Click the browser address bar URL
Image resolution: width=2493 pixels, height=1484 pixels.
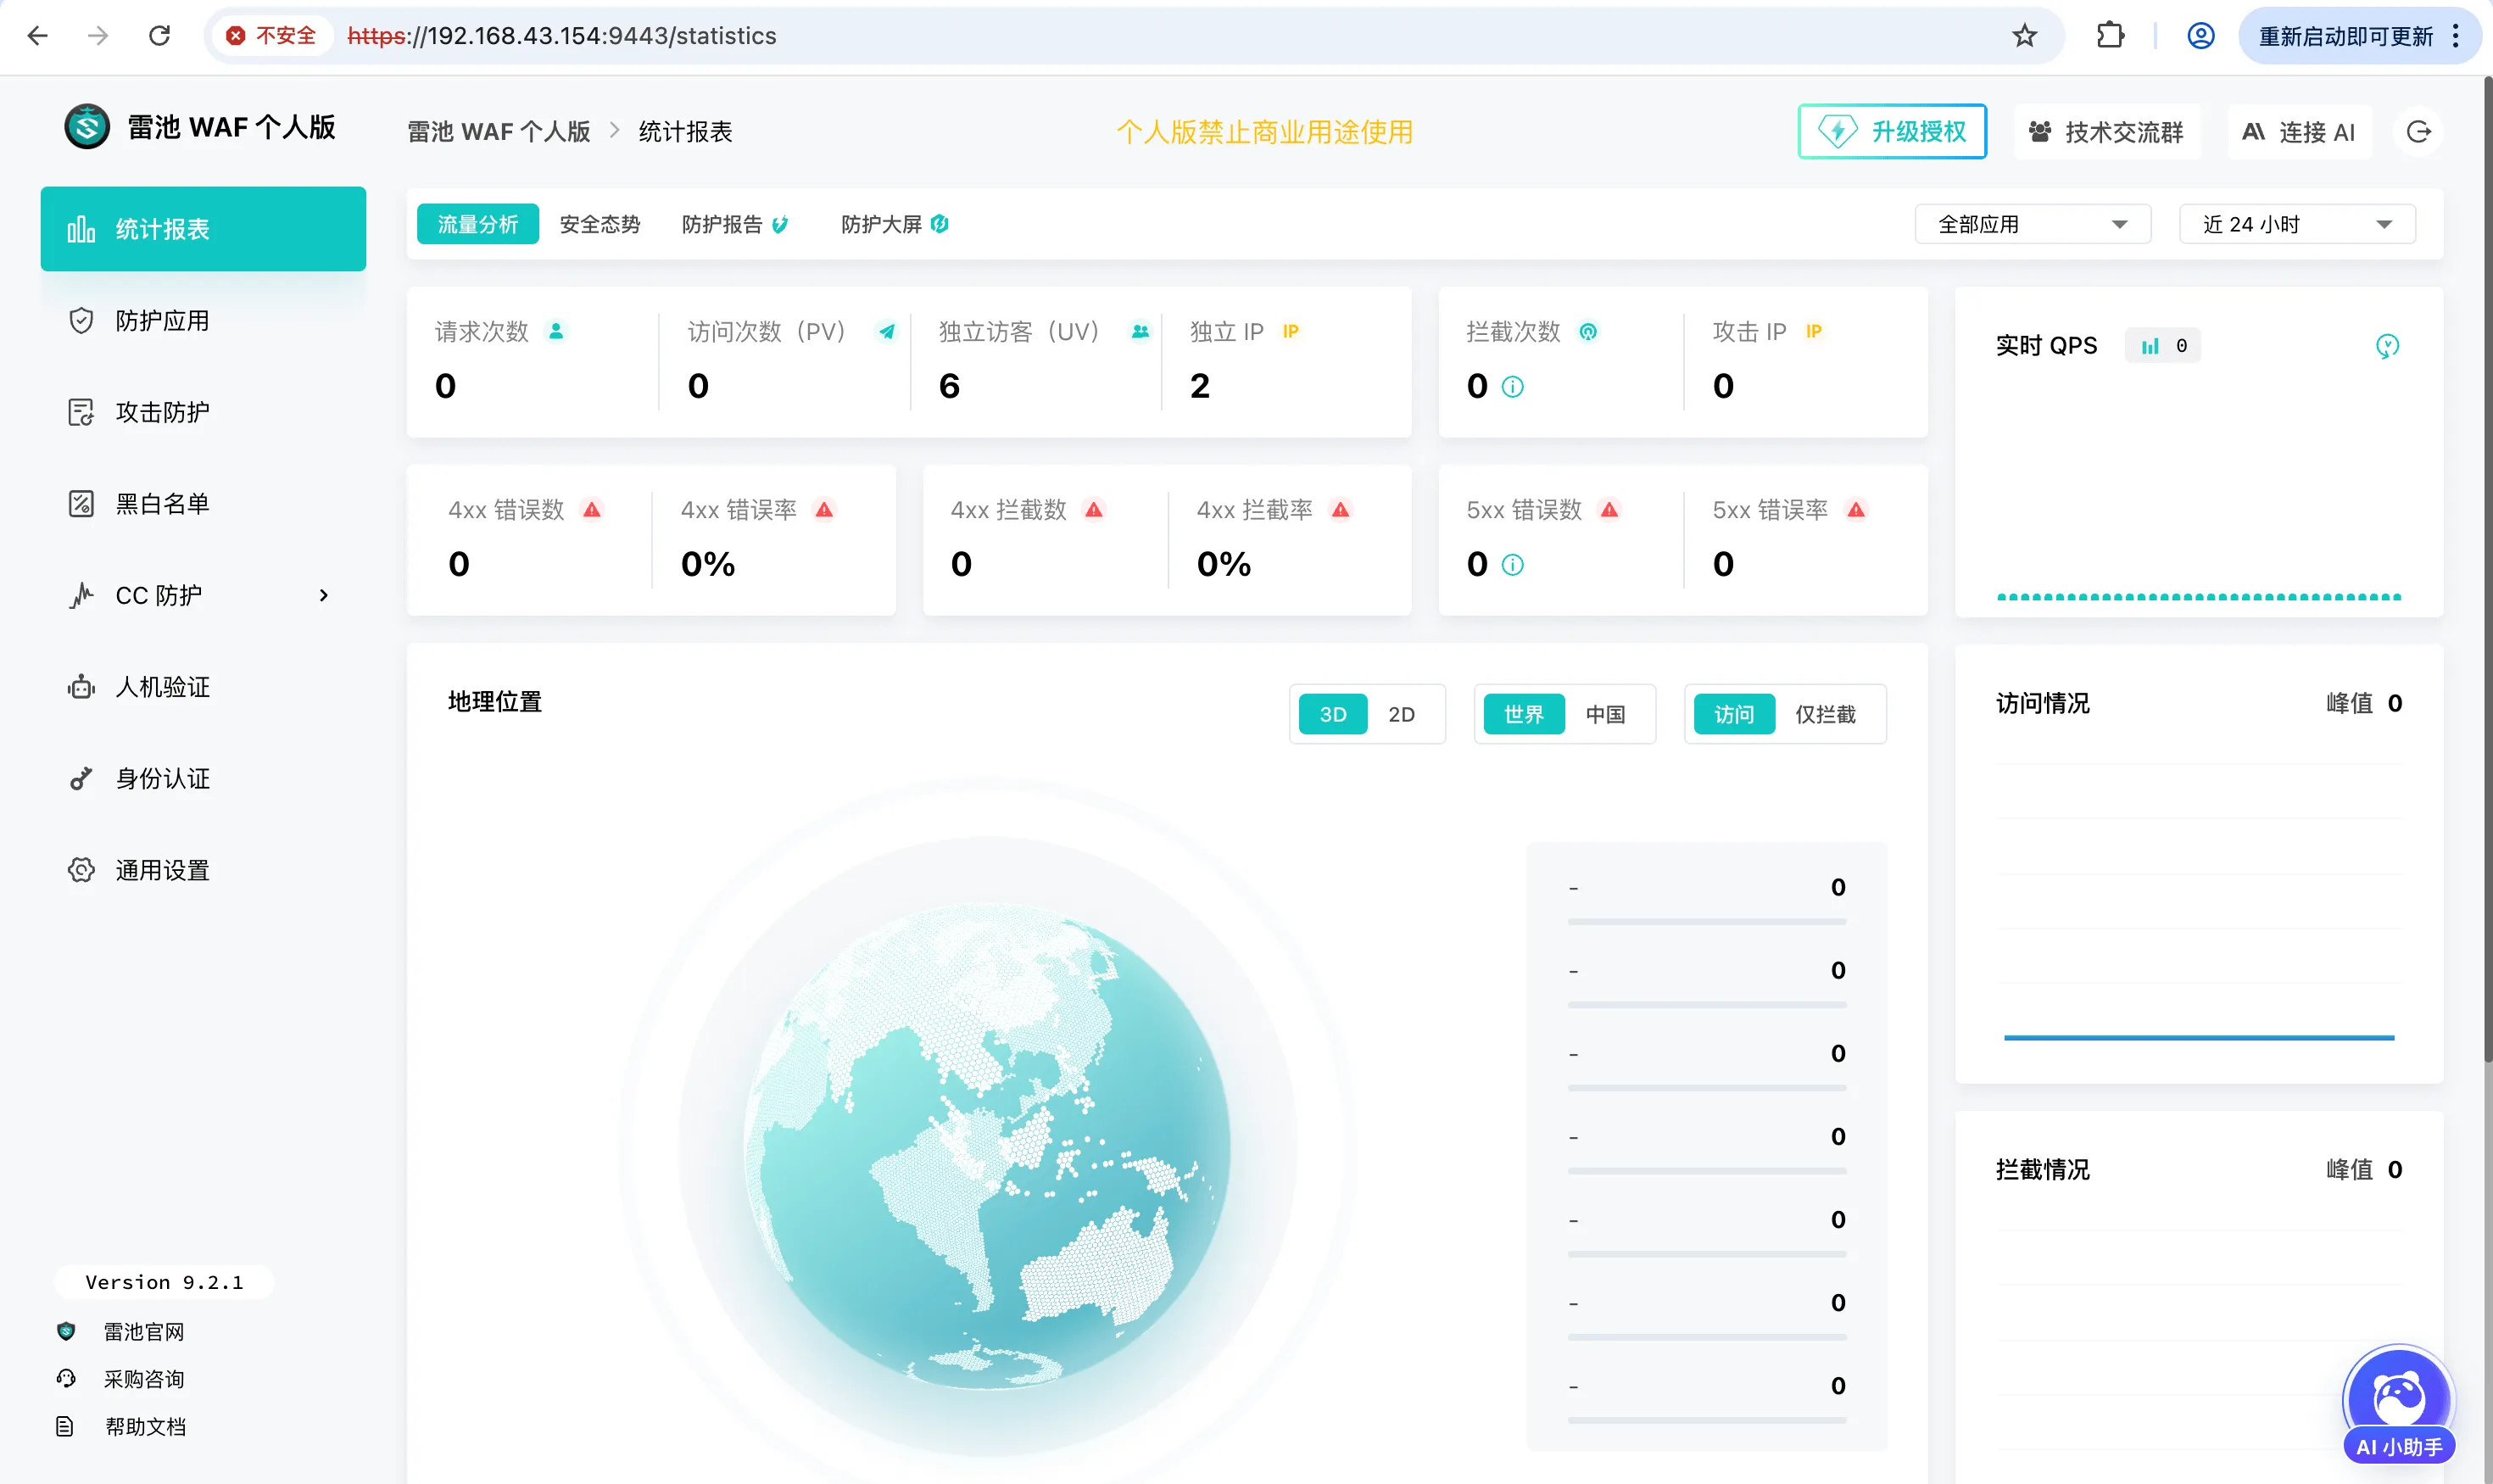(562, 36)
